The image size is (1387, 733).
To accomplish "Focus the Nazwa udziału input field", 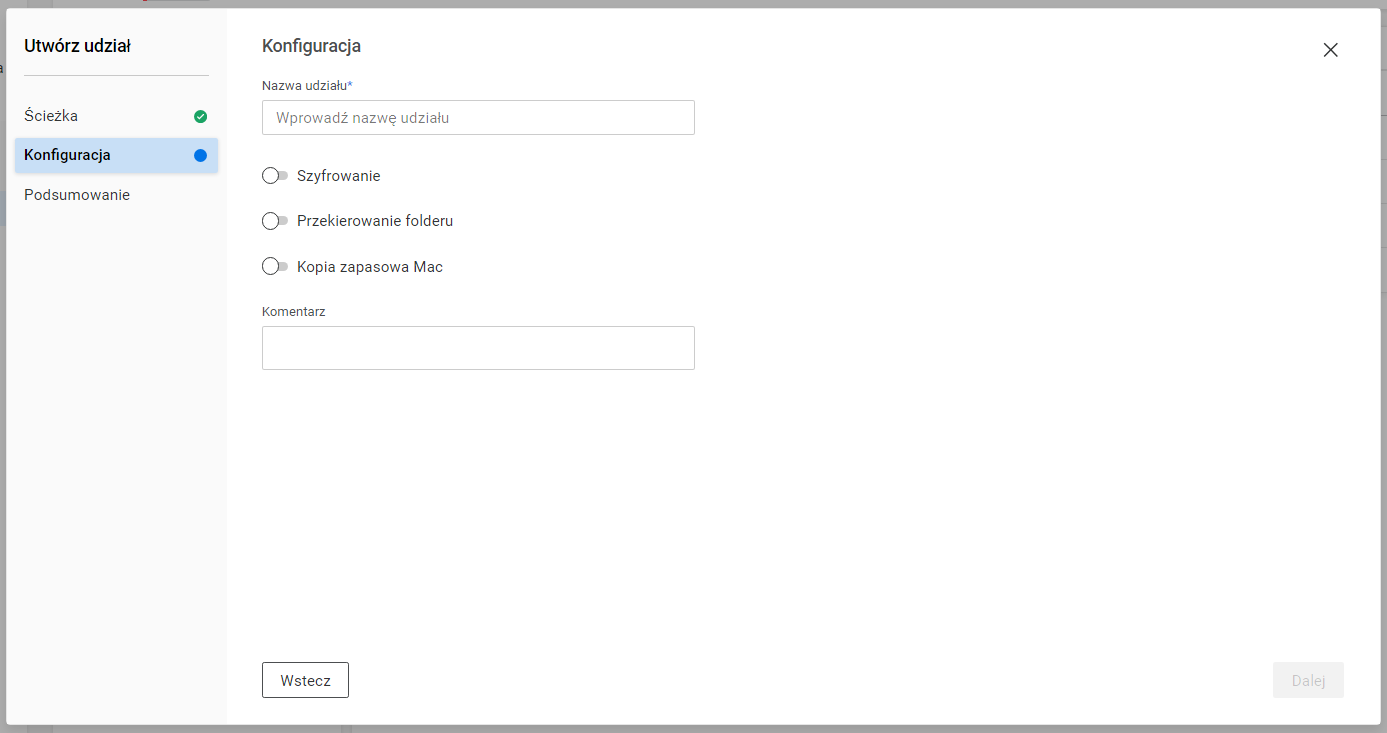I will pyautogui.click(x=478, y=118).
